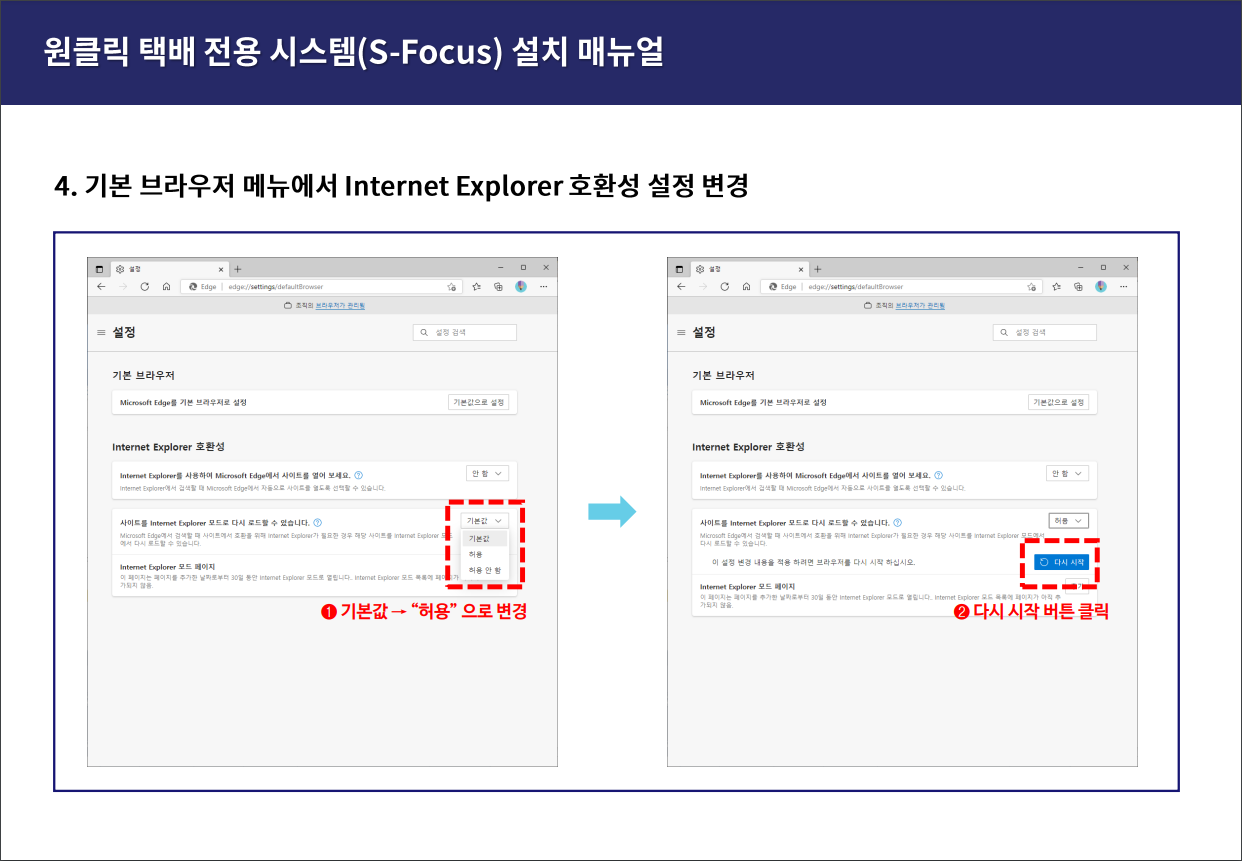1242x861 pixels.
Task: Click '기본값으로 설정' button in the right Edge window
Action: click(1059, 402)
